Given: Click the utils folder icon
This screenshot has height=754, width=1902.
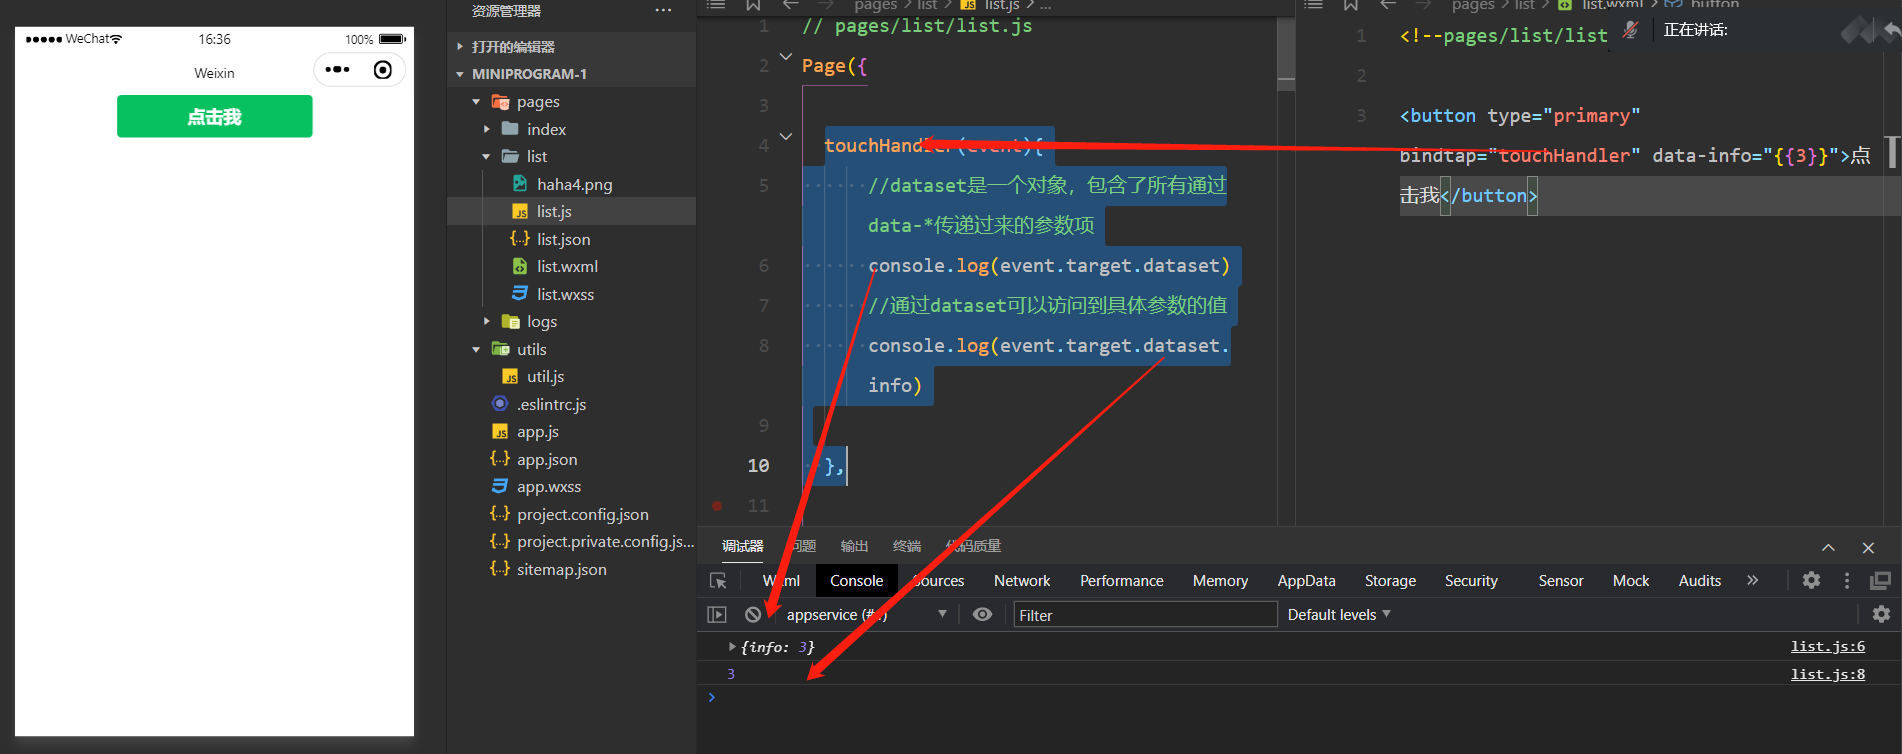Looking at the screenshot, I should (501, 349).
